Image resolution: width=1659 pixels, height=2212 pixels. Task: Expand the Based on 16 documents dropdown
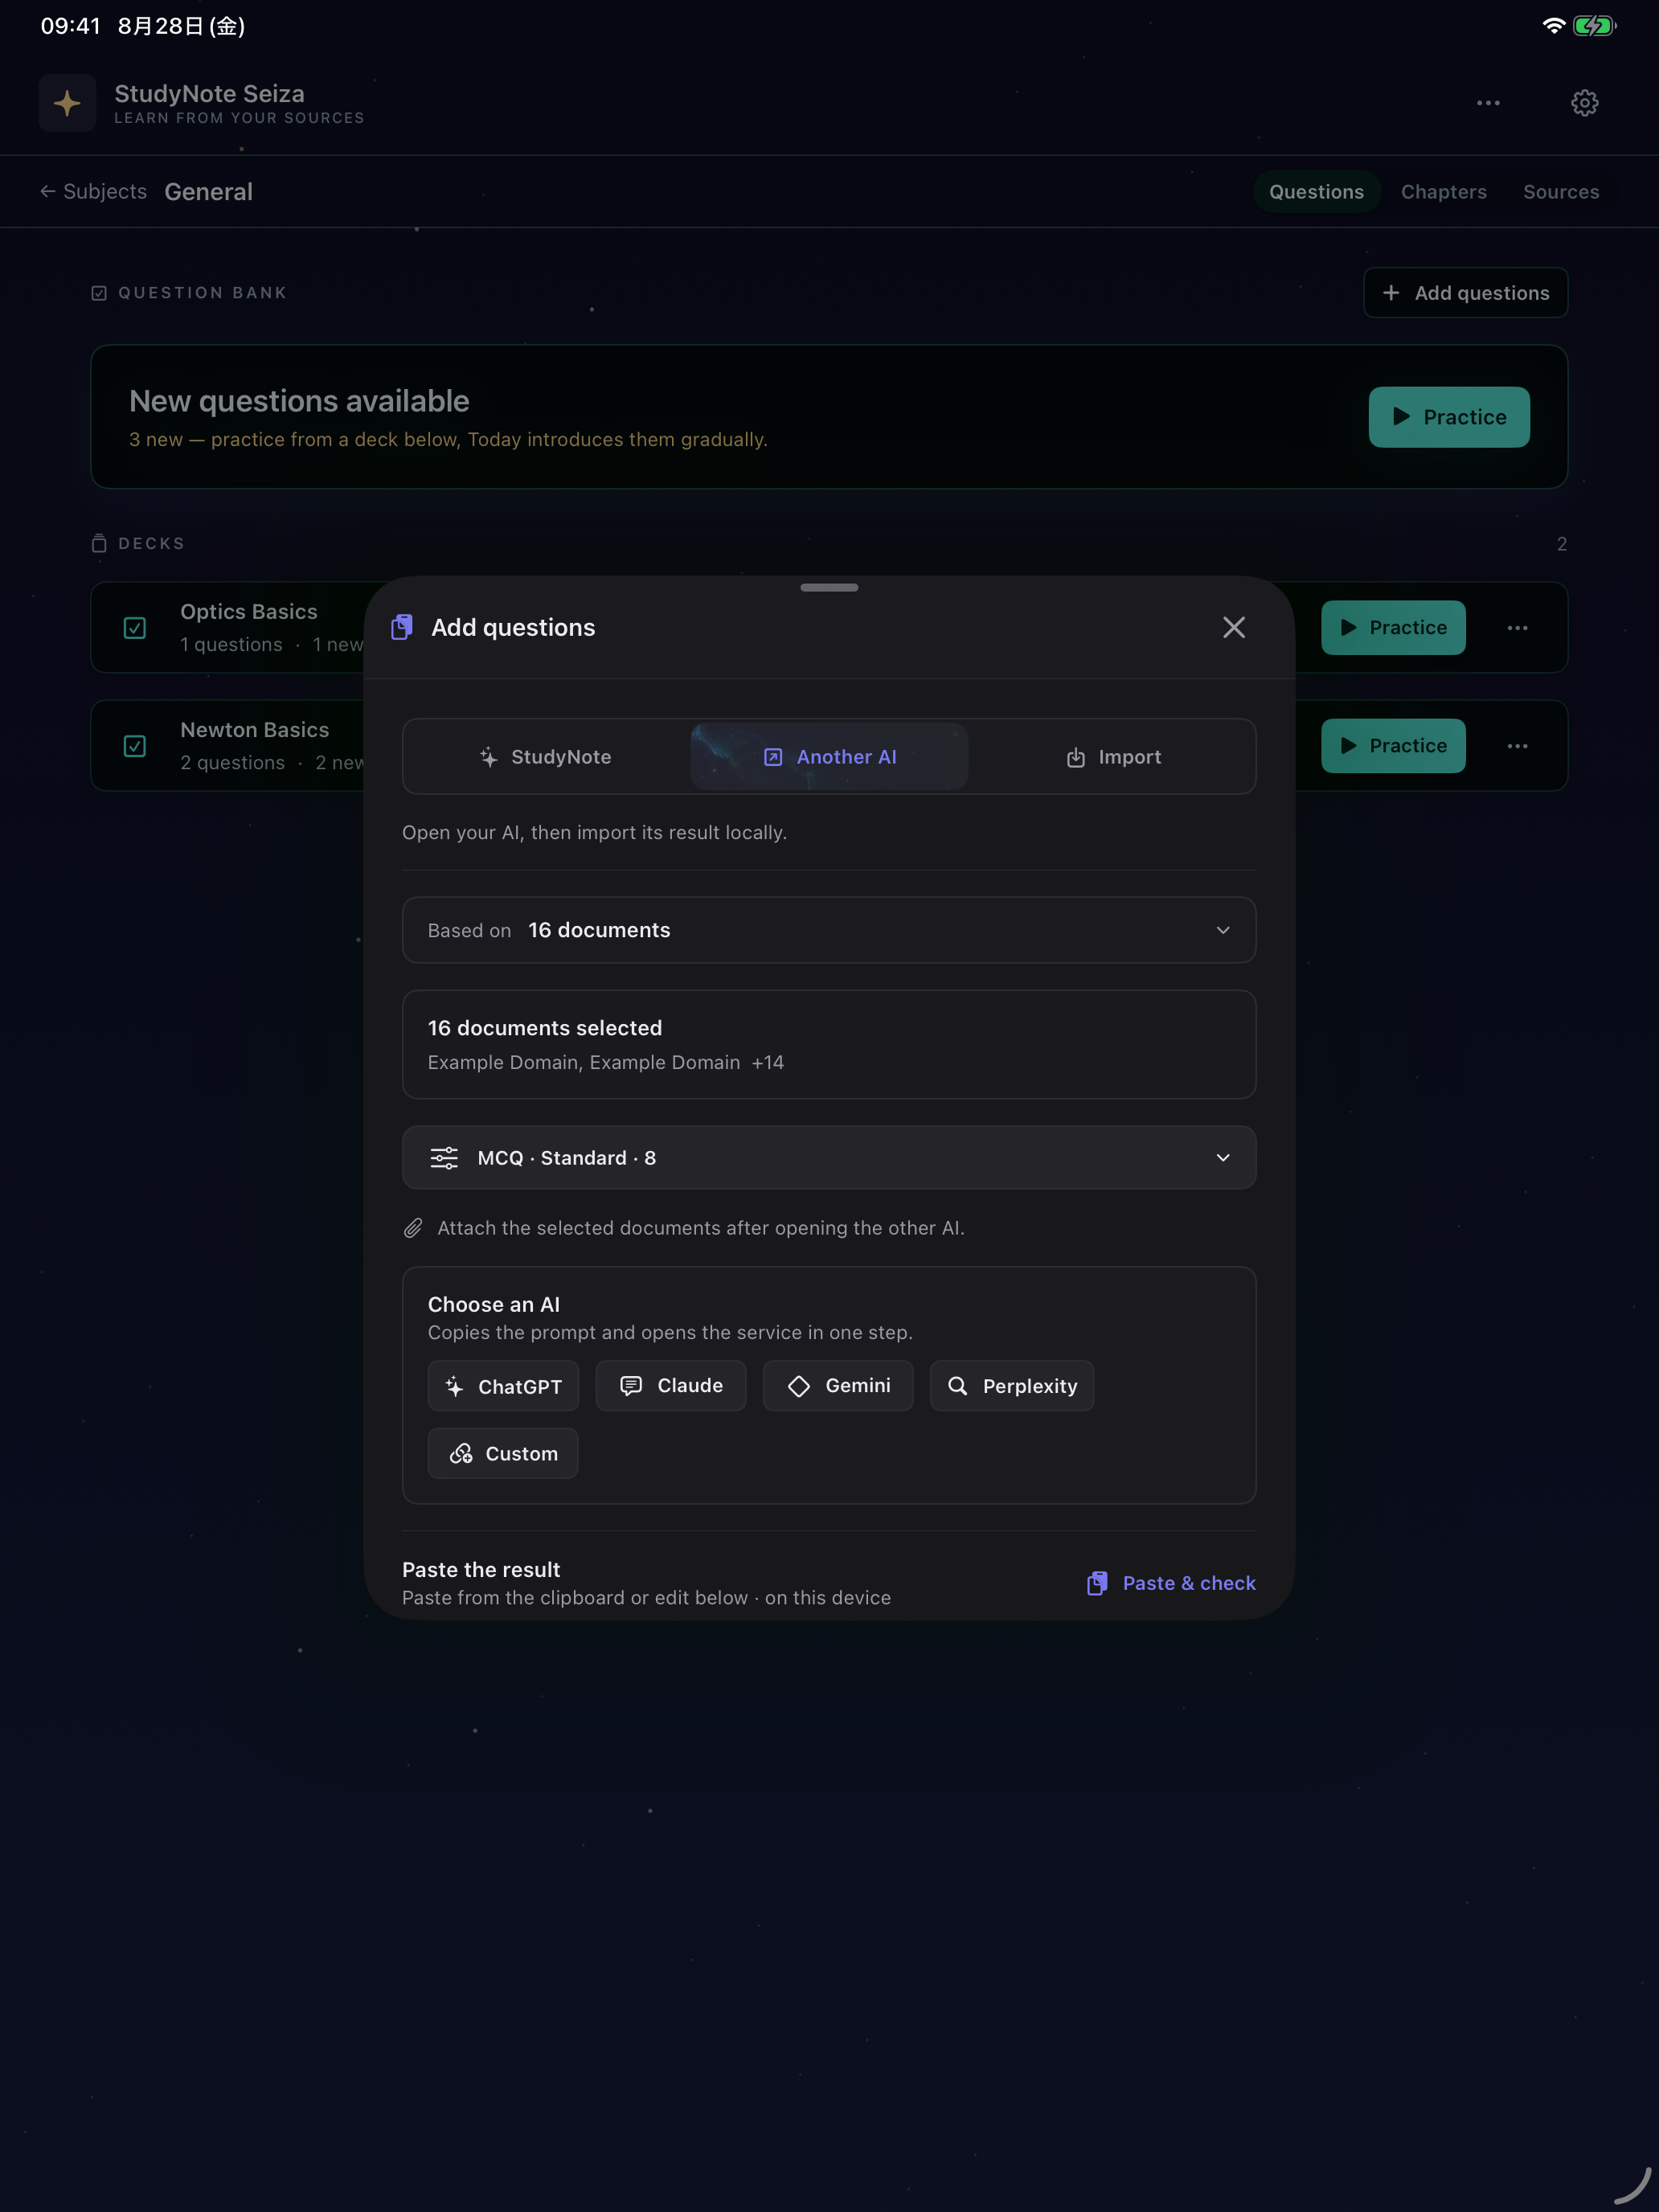[x=829, y=930]
